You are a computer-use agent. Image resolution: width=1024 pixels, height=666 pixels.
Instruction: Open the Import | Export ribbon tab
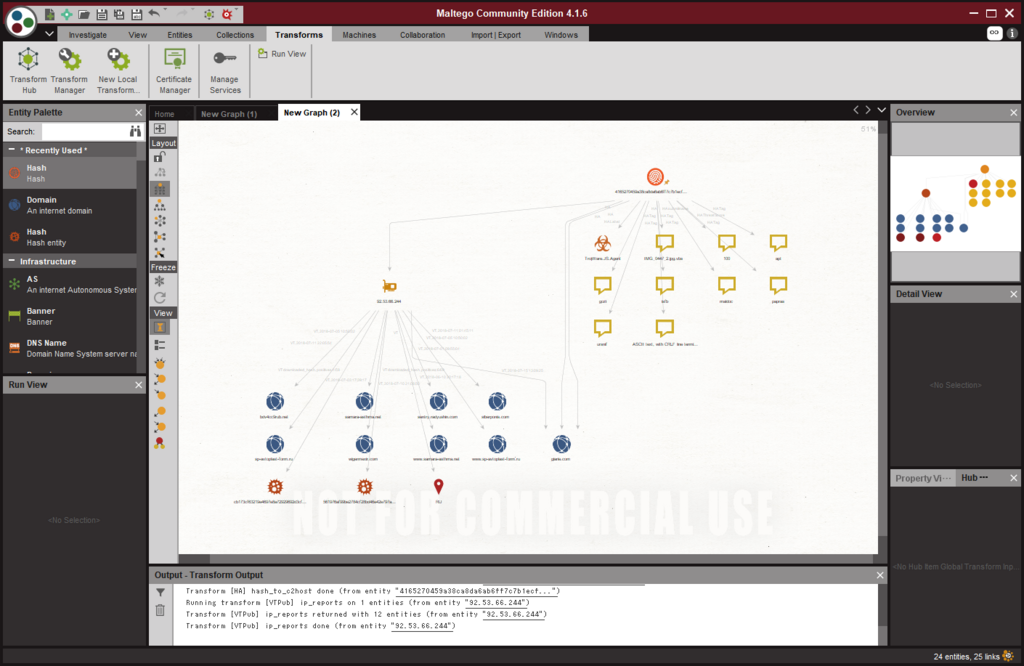[496, 35]
